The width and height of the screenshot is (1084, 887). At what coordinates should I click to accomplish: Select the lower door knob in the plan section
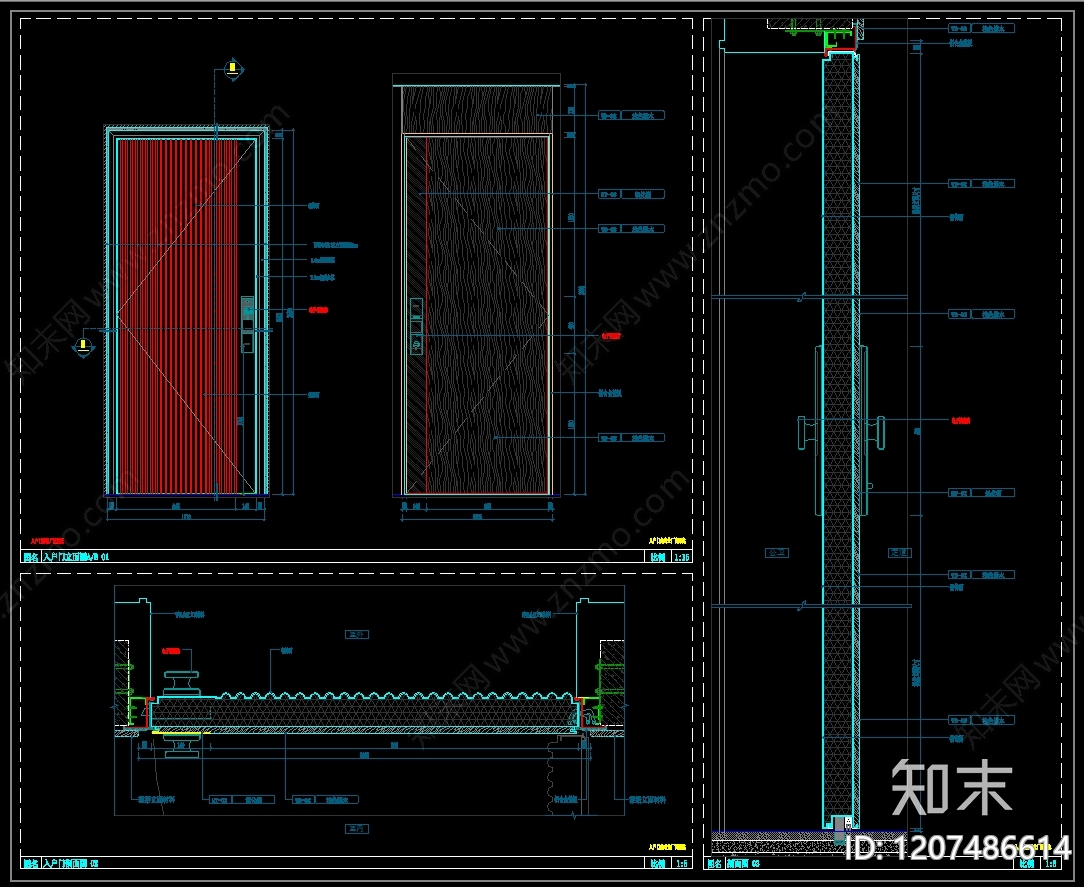(x=183, y=745)
